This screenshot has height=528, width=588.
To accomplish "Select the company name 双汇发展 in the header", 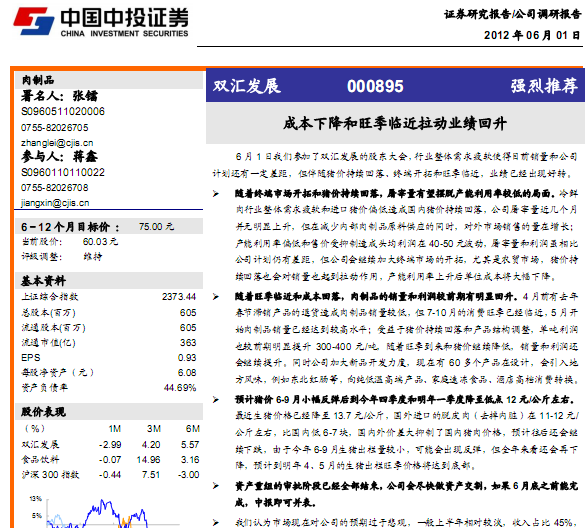I will tap(246, 86).
